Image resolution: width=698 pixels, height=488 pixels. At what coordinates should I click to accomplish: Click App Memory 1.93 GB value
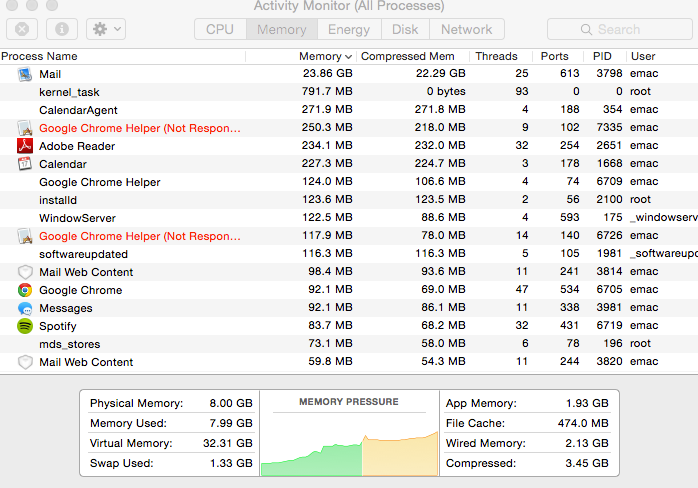point(587,403)
